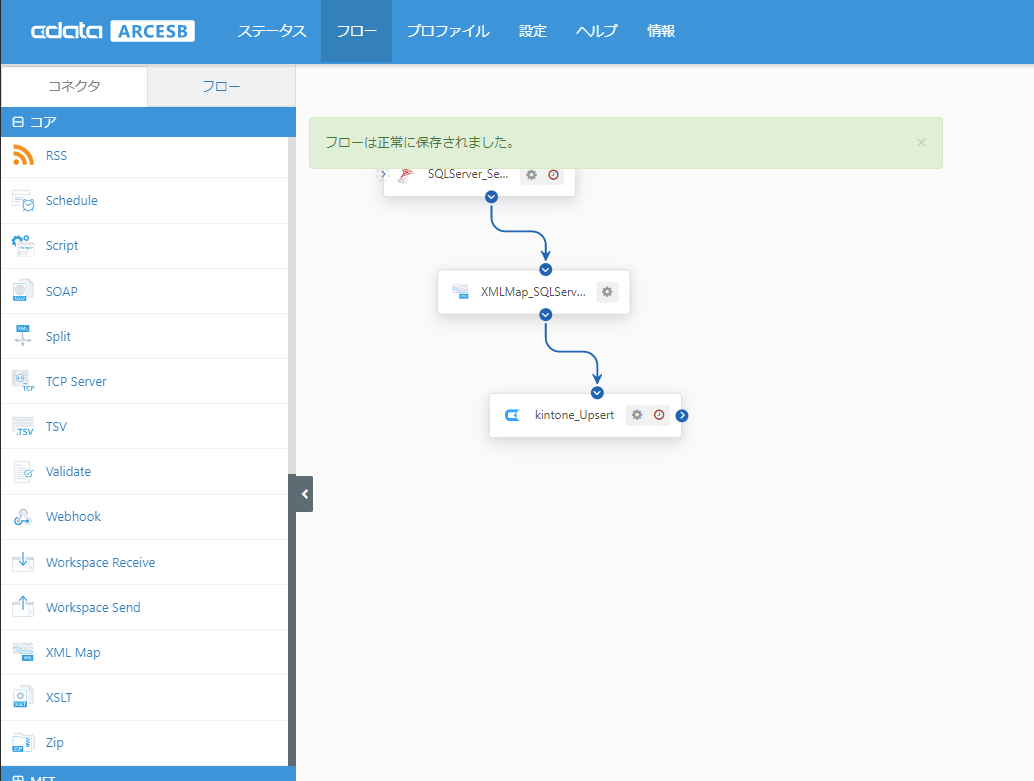Collapse the left connector sidebar
The width and height of the screenshot is (1034, 781).
click(304, 494)
